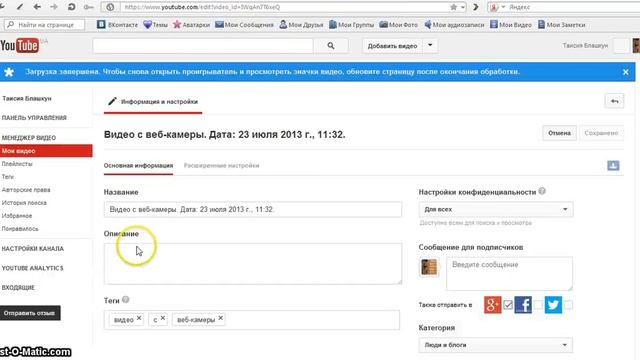The width and height of the screenshot is (640, 360).
Task: Open Панель управления in the sidebar
Action: 34,118
